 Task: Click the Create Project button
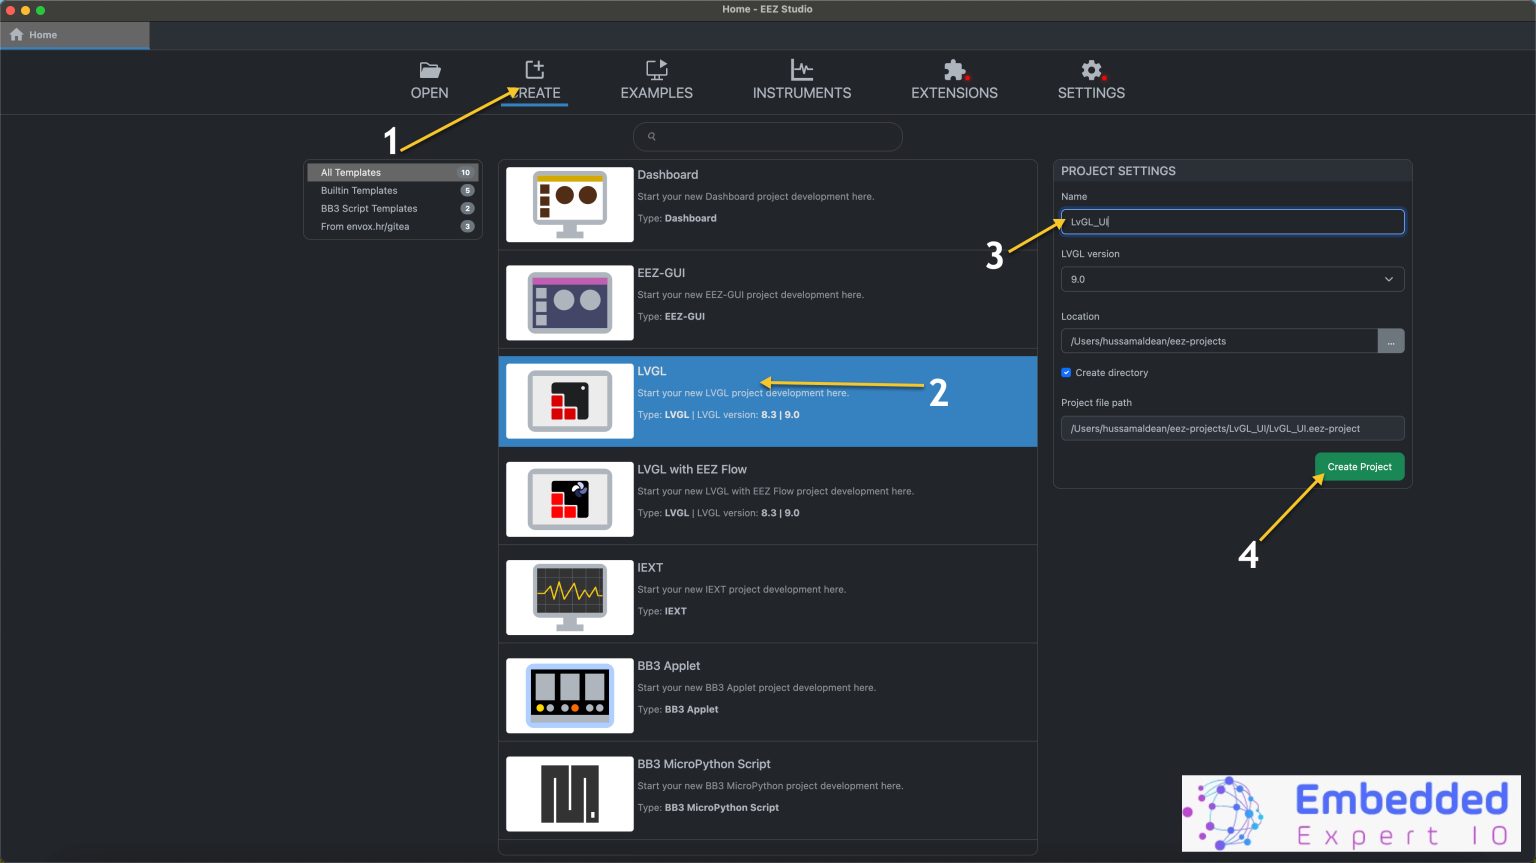pos(1359,466)
